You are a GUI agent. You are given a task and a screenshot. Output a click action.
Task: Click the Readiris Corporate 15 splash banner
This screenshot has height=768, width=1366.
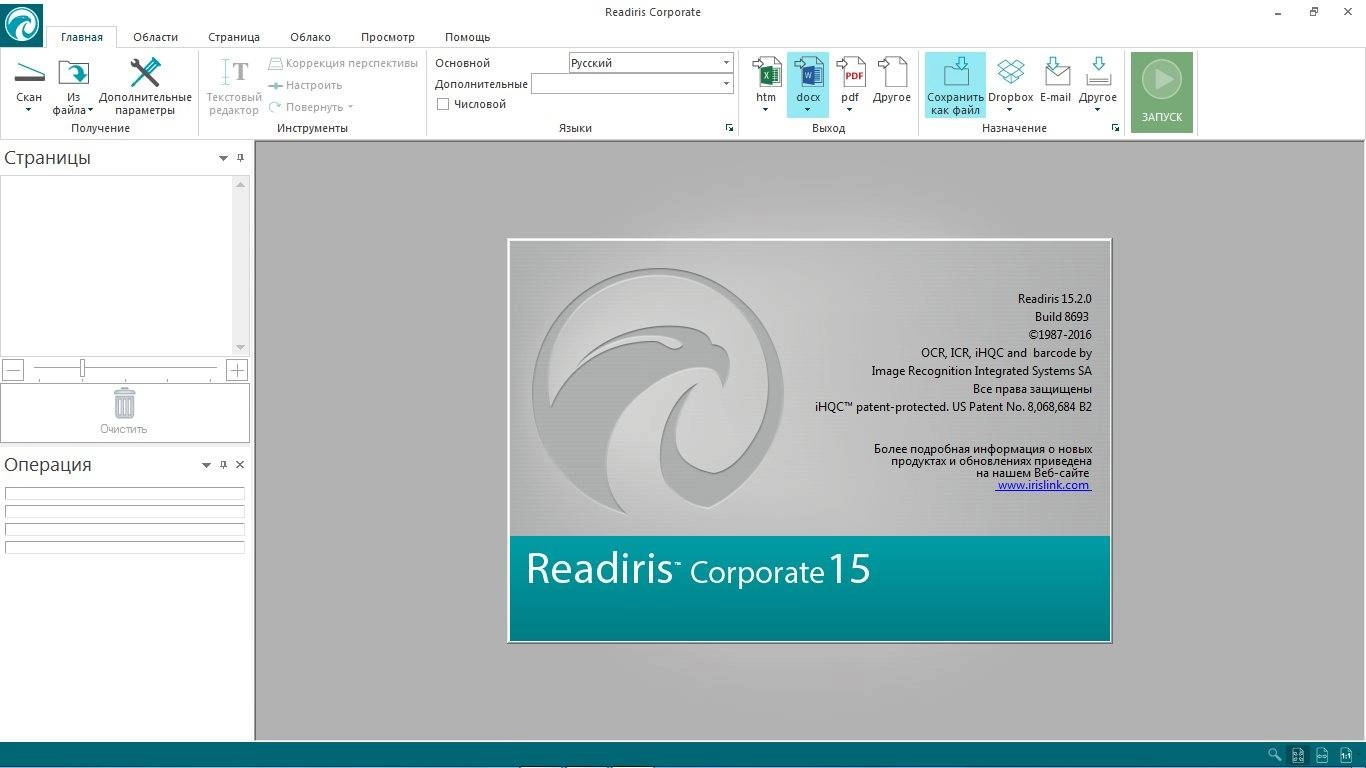click(810, 588)
